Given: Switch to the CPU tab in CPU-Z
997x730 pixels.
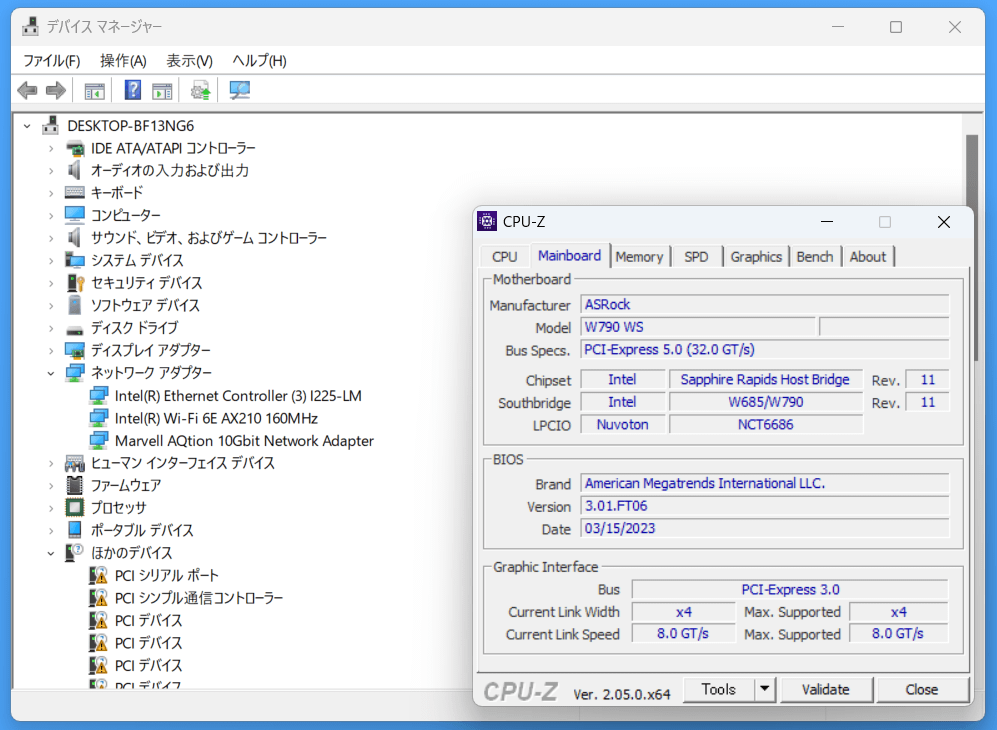Looking at the screenshot, I should tap(504, 257).
